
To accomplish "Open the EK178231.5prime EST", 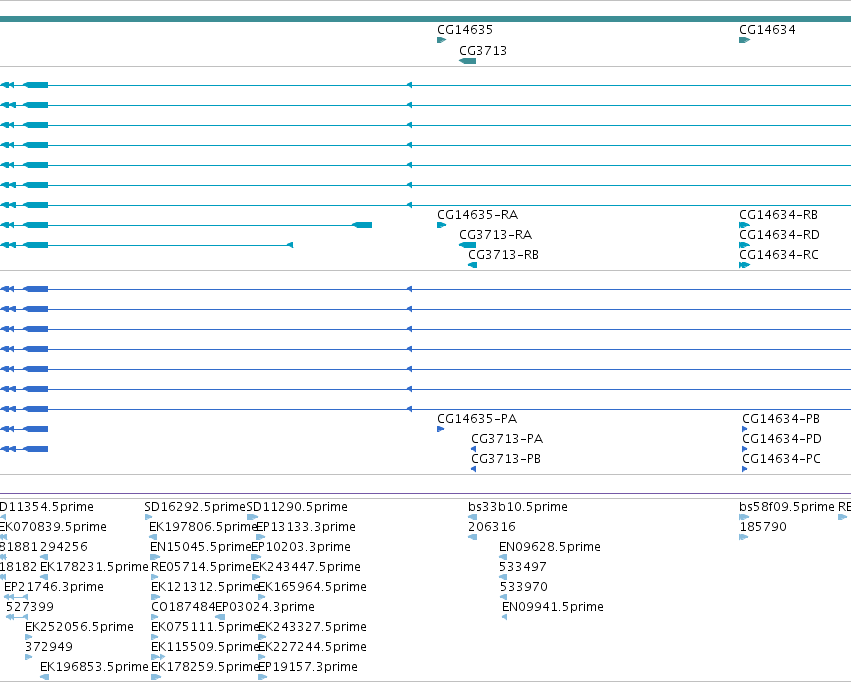I will pyautogui.click(x=44, y=577).
